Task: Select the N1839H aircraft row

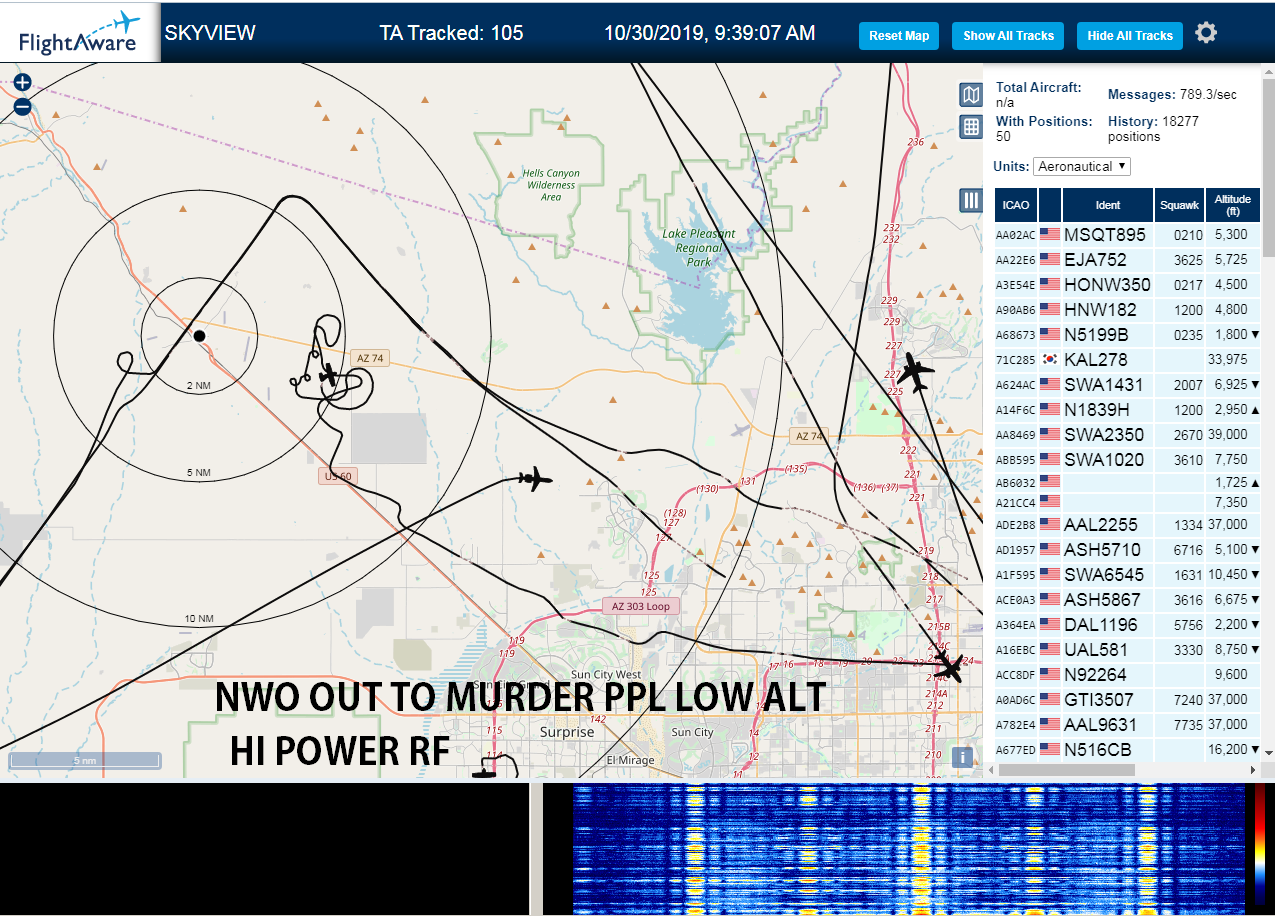Action: point(1128,409)
